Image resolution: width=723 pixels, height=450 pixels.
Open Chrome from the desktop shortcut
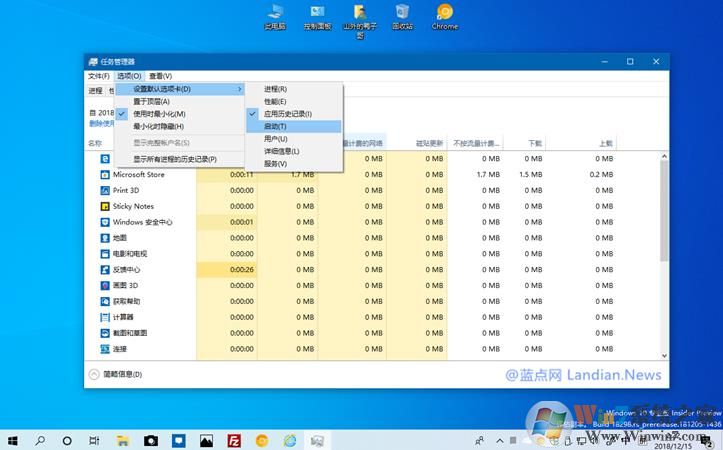coord(444,16)
